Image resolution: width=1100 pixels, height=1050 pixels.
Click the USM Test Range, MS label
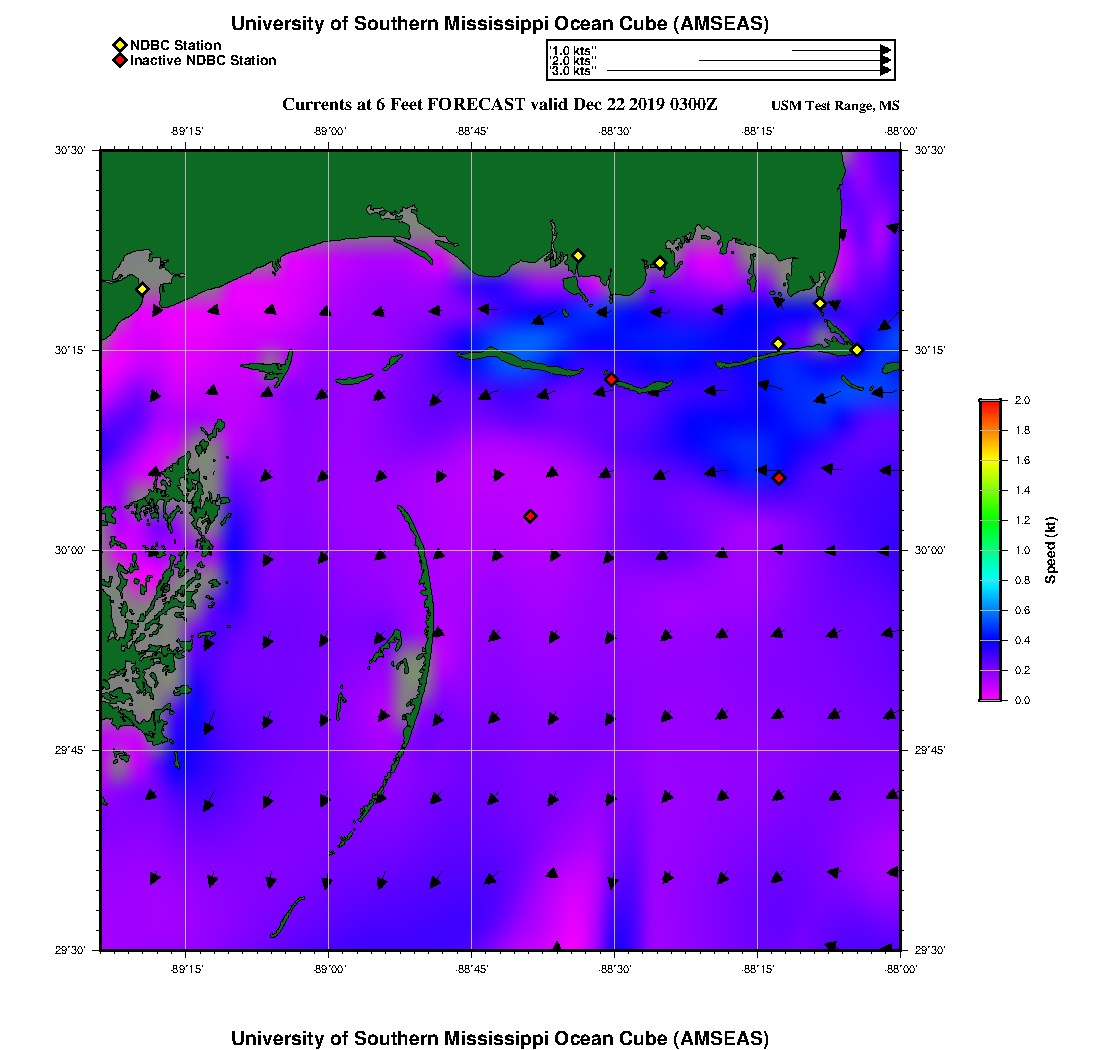pos(835,106)
